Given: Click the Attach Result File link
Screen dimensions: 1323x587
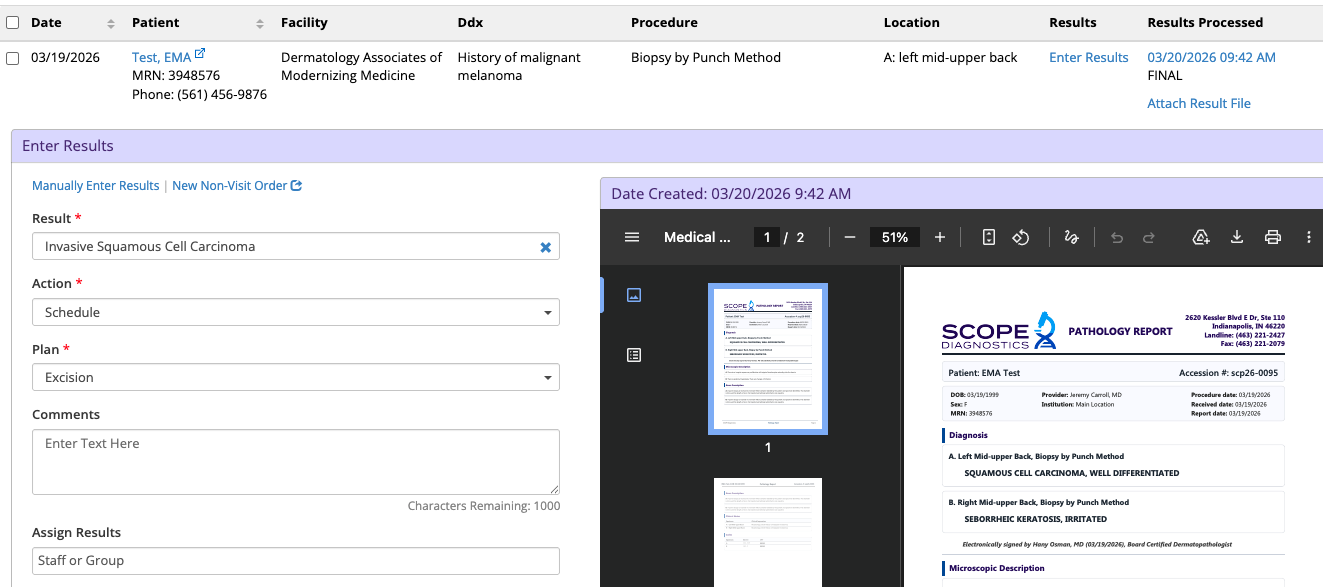Looking at the screenshot, I should [1198, 103].
